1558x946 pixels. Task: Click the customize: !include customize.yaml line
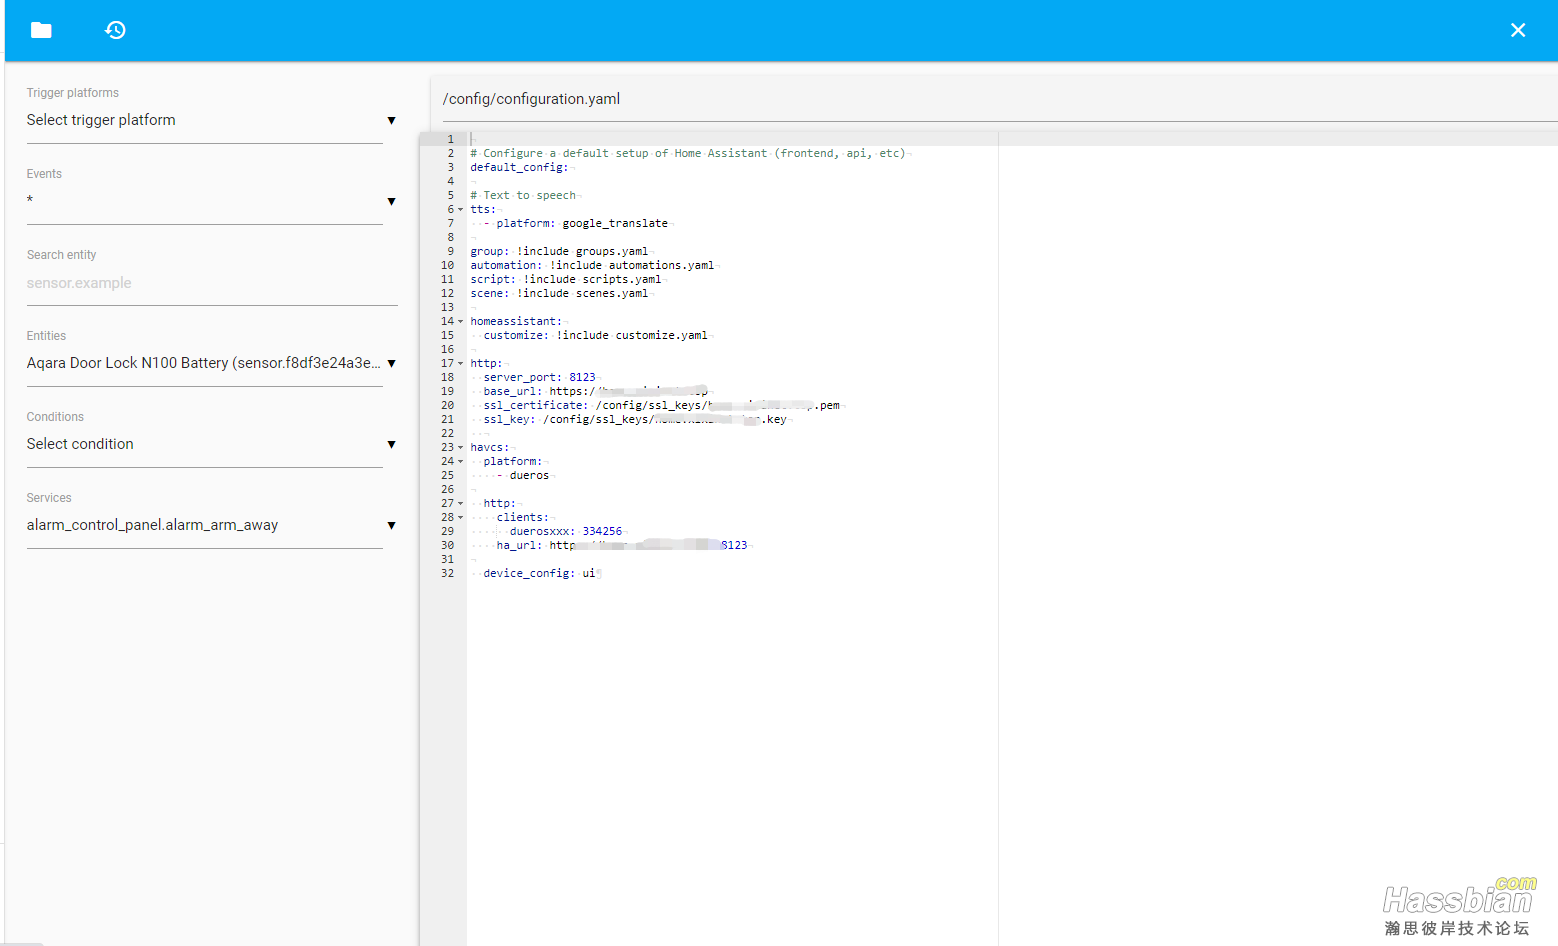[595, 336]
